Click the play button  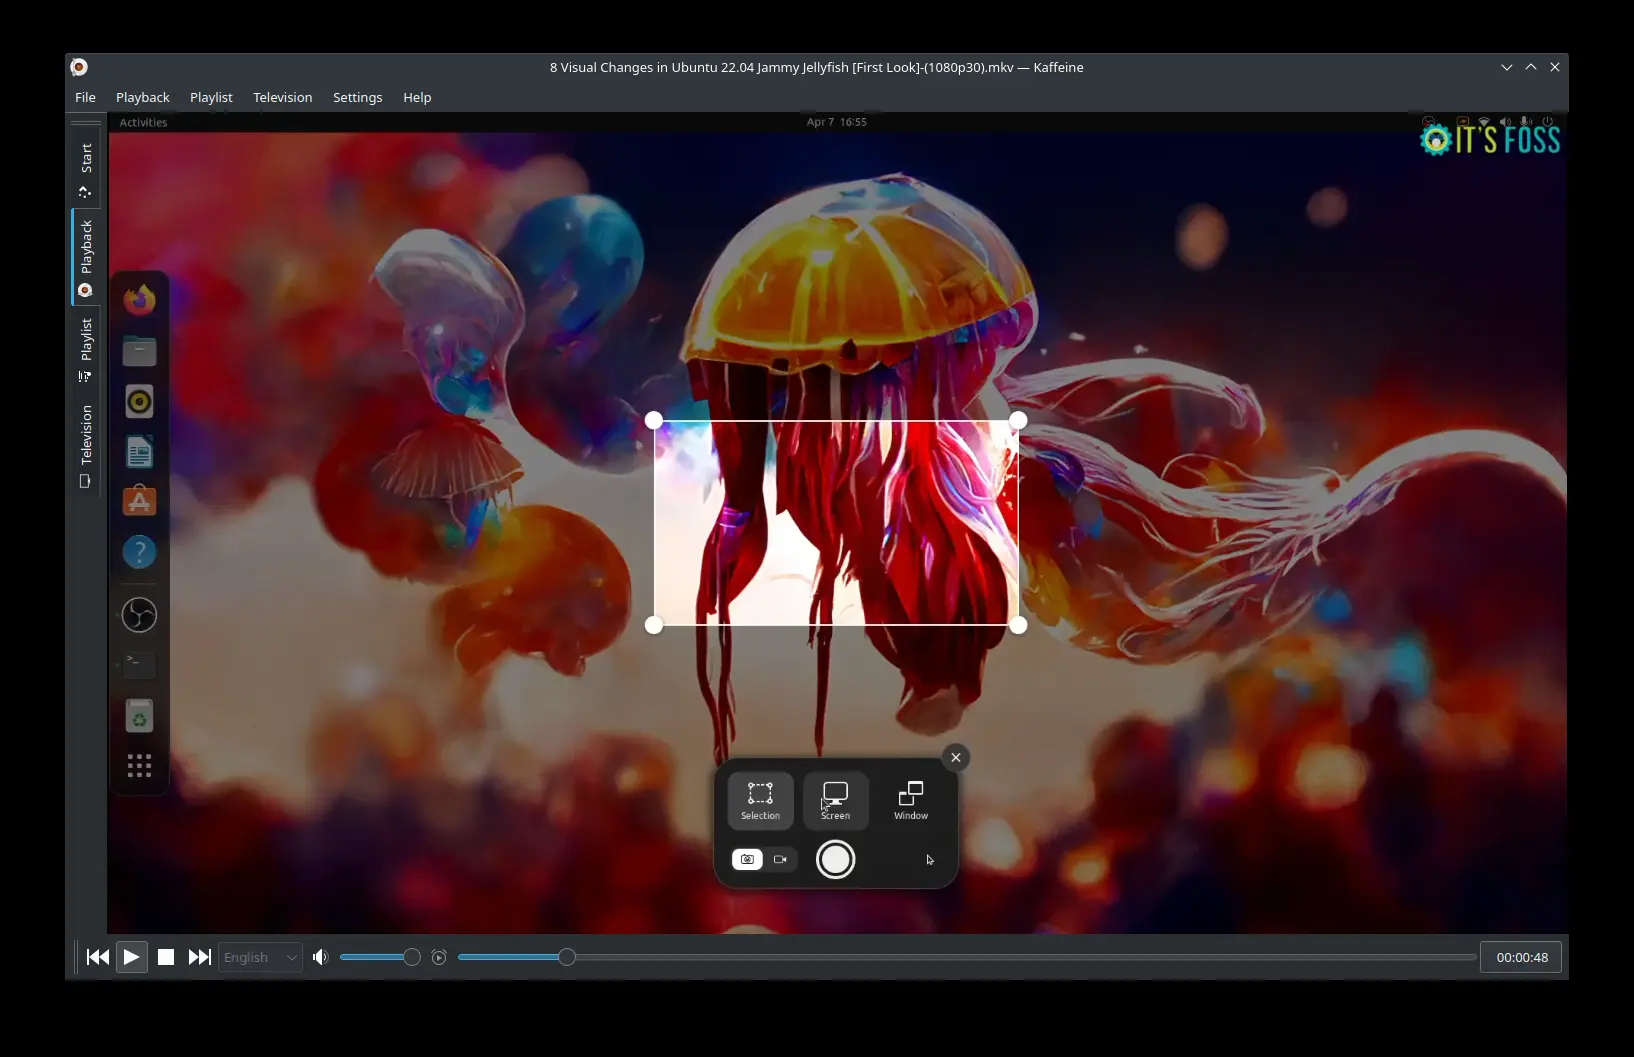click(131, 957)
